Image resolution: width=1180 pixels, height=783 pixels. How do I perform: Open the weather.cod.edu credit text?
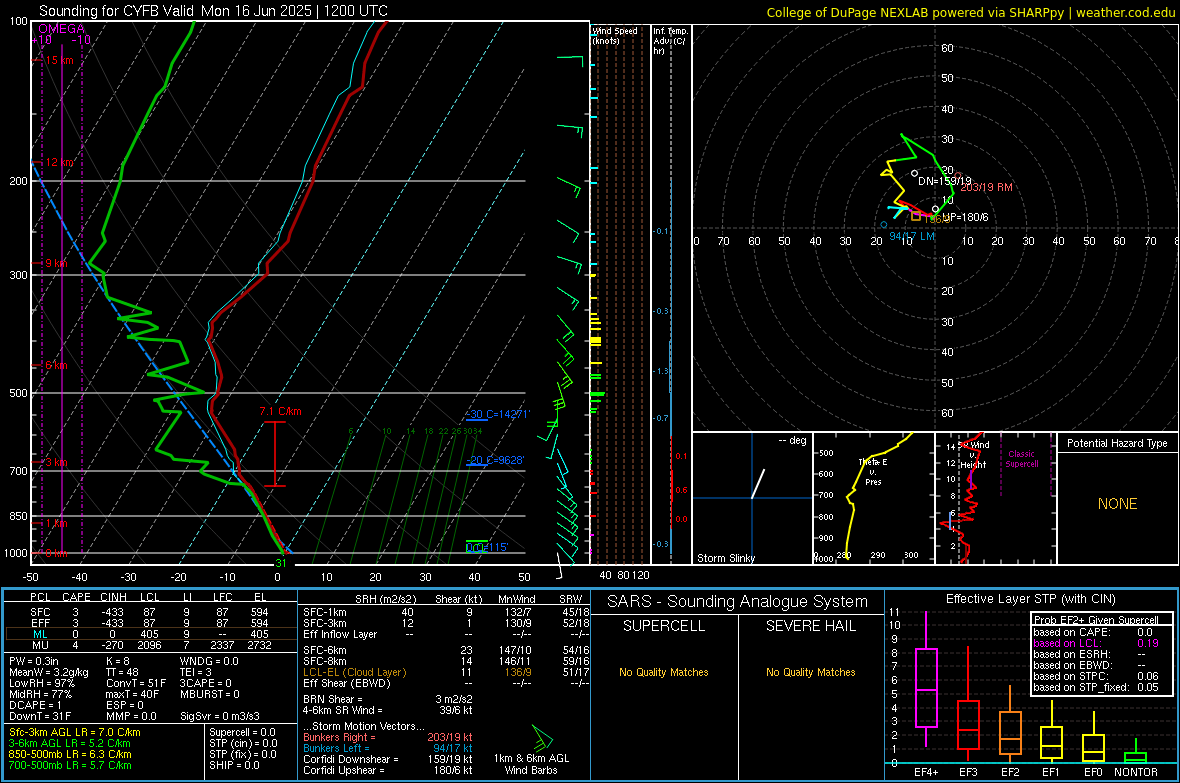click(x=1125, y=12)
